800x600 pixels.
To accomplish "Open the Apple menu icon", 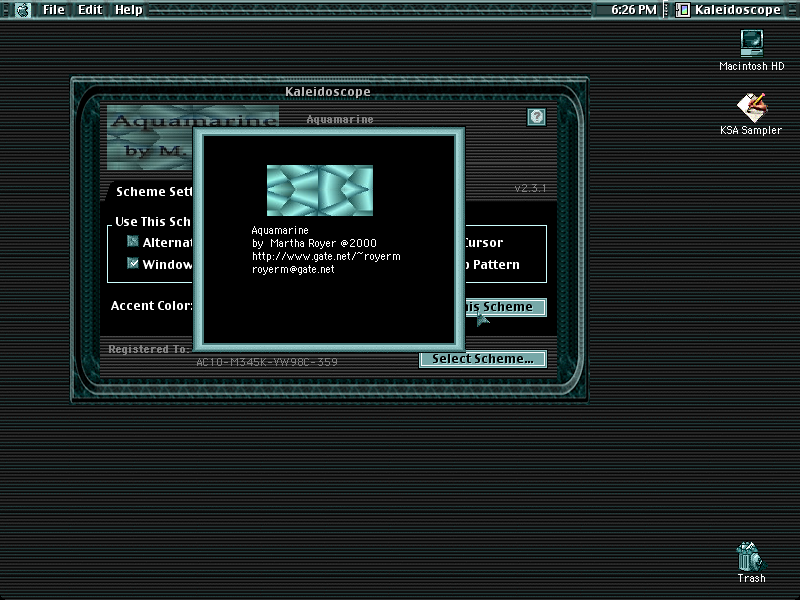I will tap(22, 10).
